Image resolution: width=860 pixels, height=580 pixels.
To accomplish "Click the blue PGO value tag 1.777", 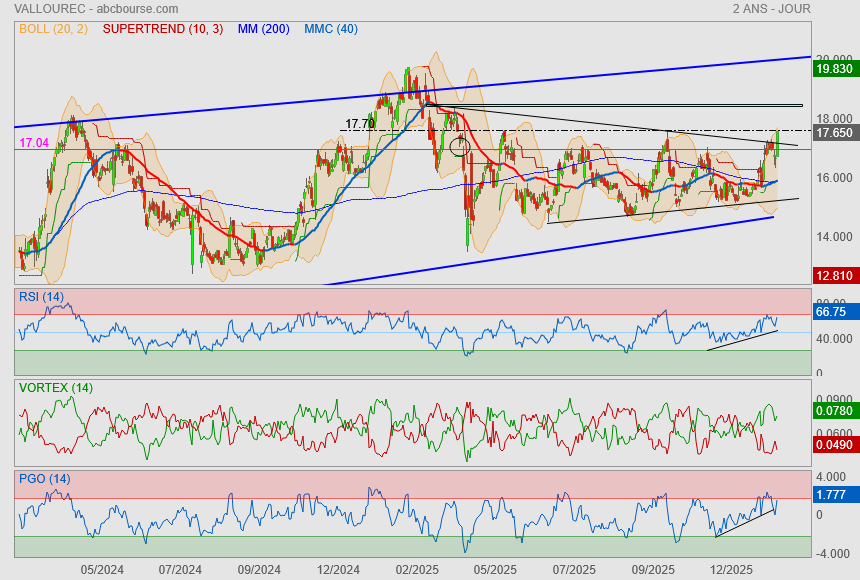I will tap(832, 495).
